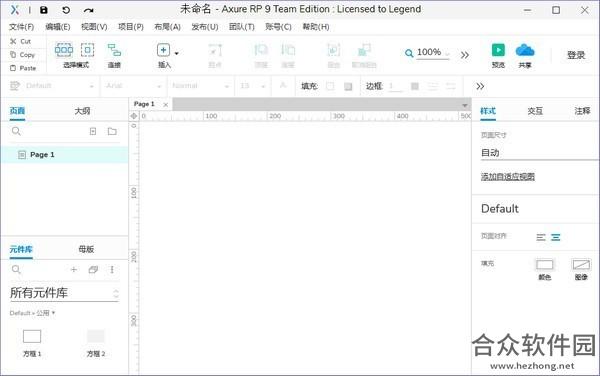Image resolution: width=600 pixels, height=376 pixels.
Task: Select Page 1 in the pages tree
Action: [64, 155]
